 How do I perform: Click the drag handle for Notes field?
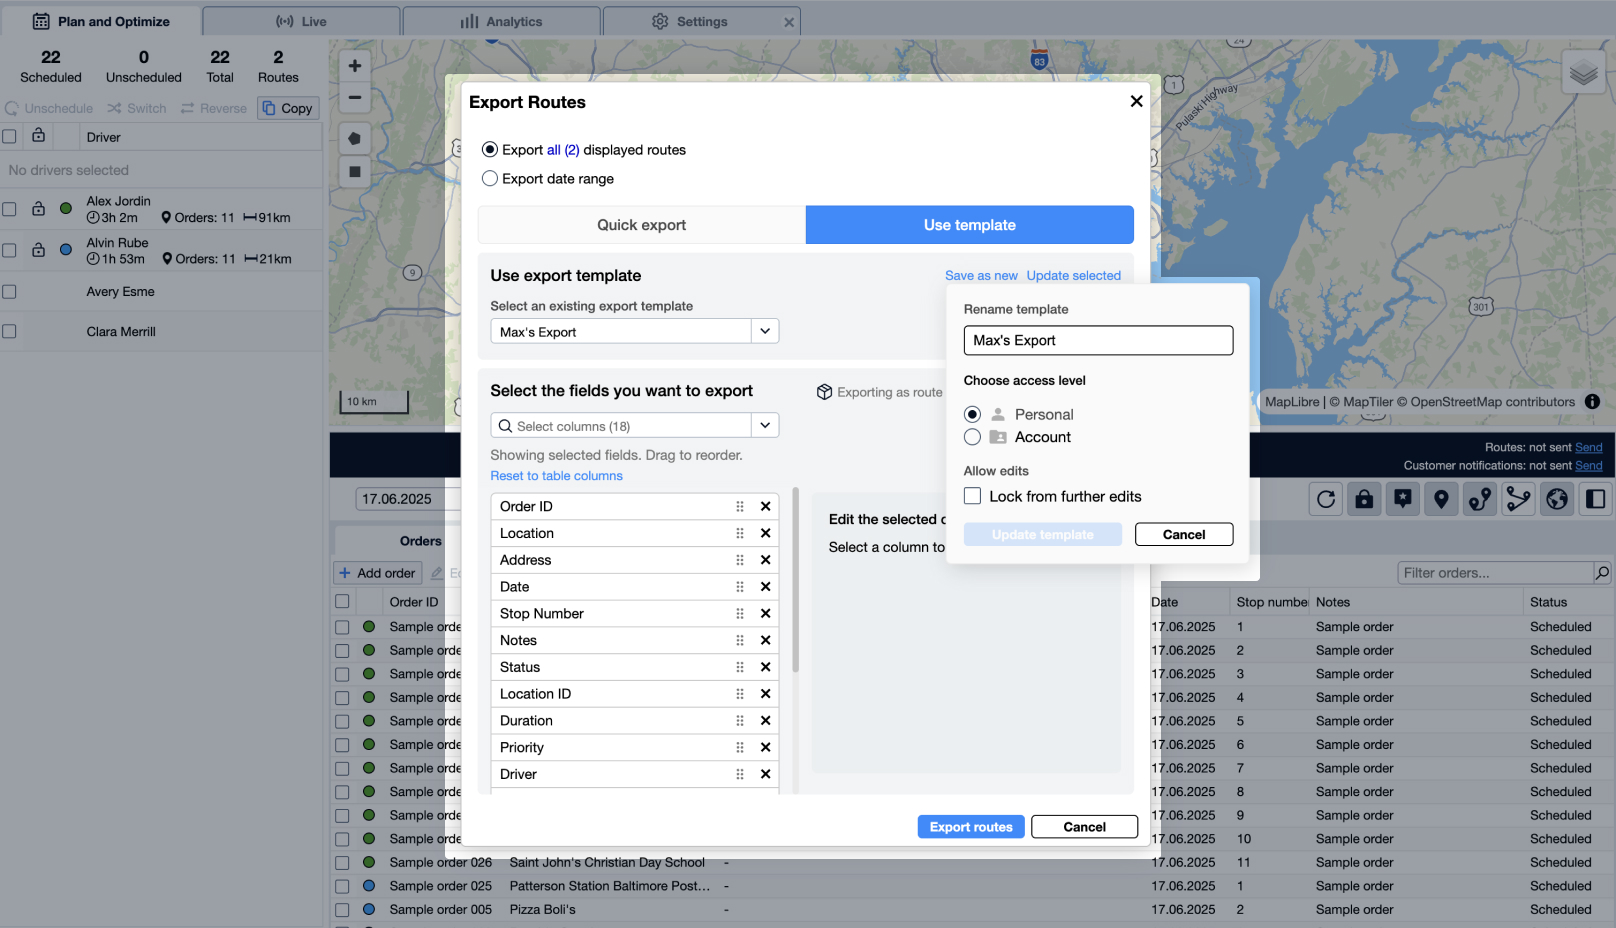pos(740,641)
